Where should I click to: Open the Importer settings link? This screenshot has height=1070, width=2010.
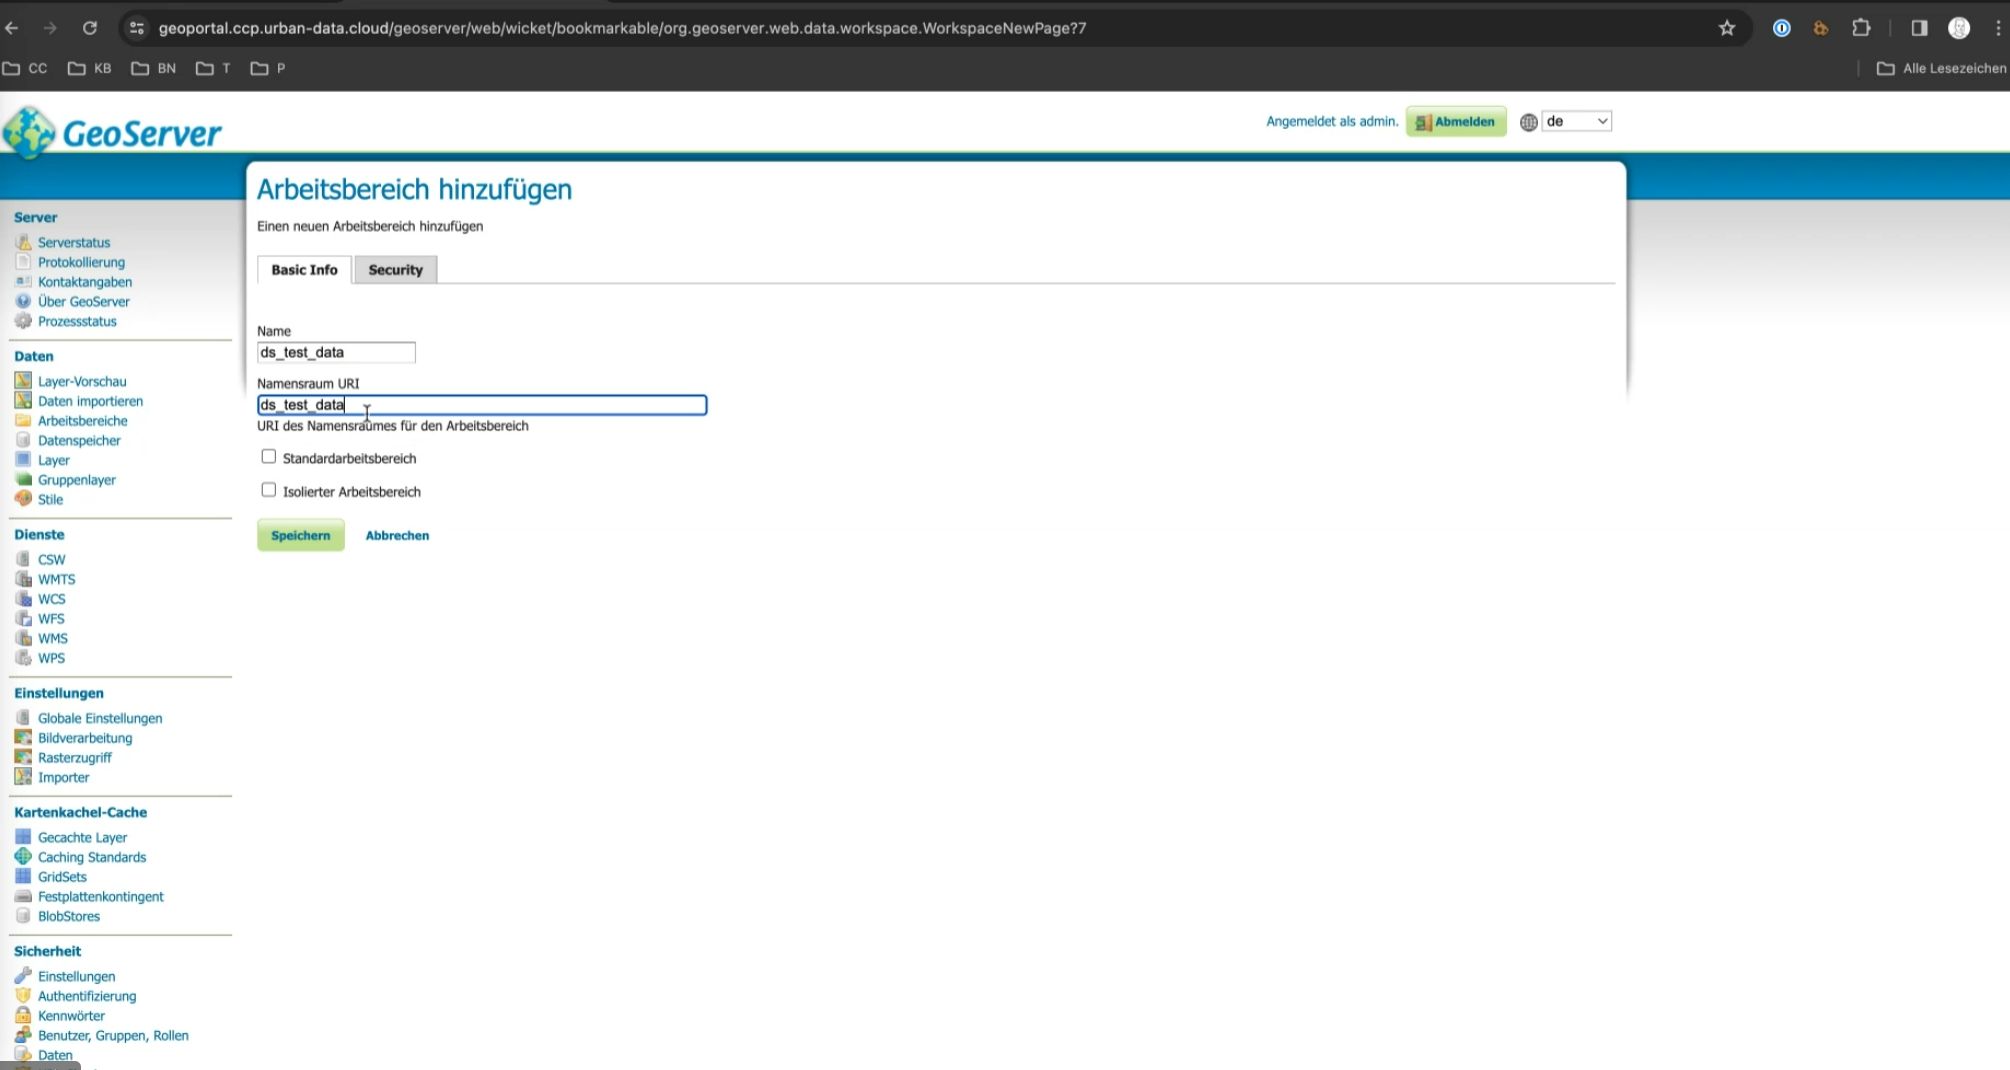(64, 777)
